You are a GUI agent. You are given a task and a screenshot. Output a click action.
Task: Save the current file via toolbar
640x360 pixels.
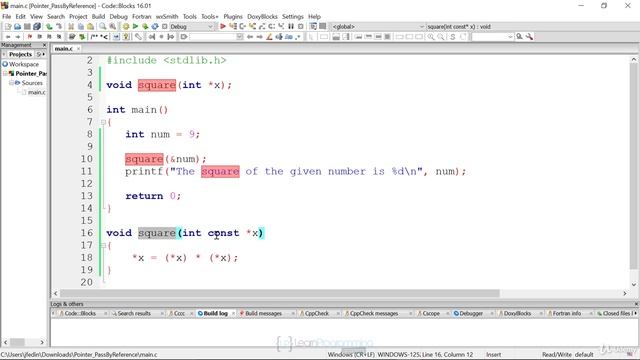[27, 27]
